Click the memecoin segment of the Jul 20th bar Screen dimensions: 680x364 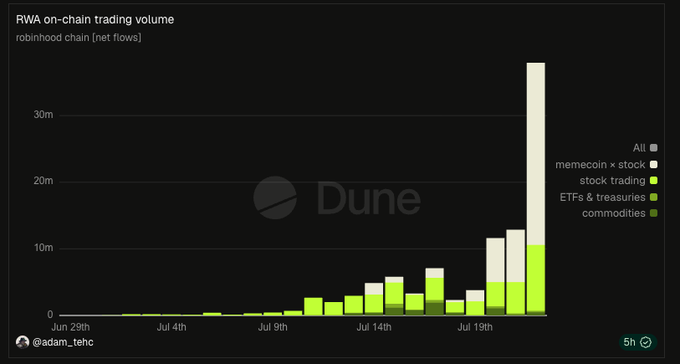coord(495,260)
